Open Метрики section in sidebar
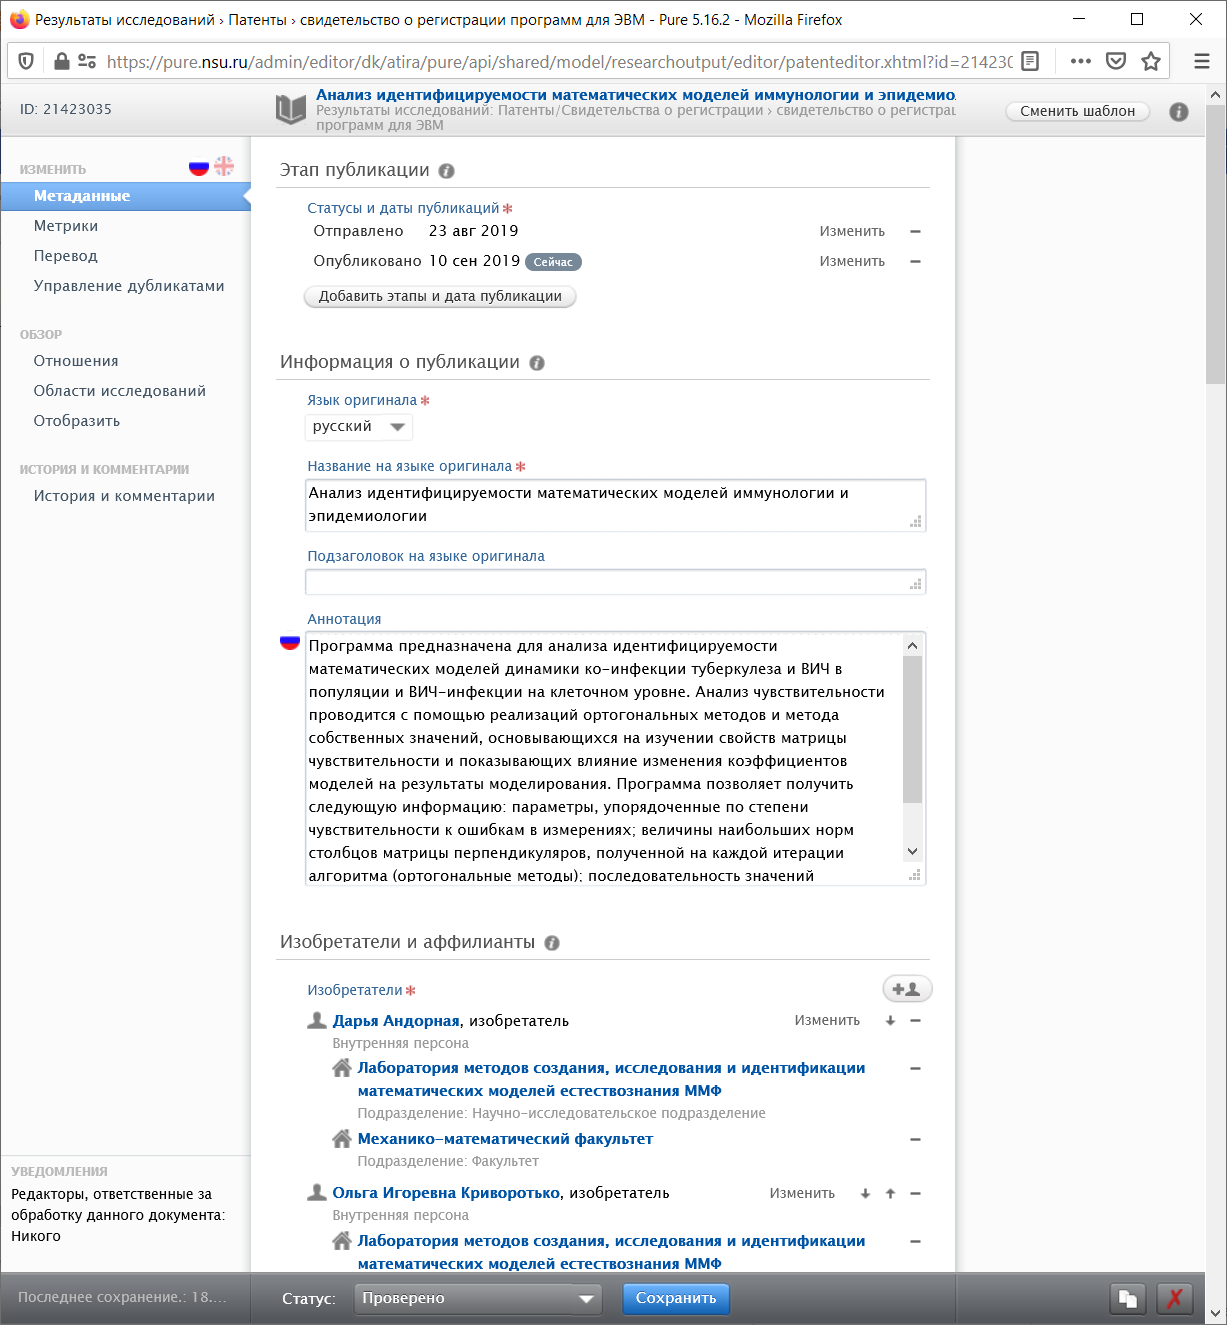 point(66,226)
